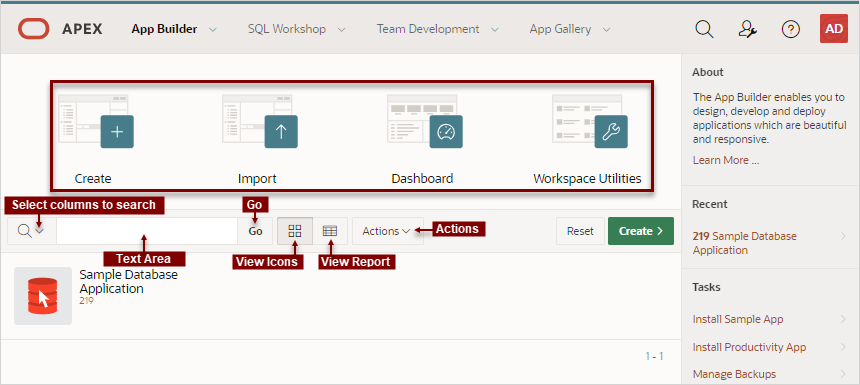Open the App Gallery tab
The height and width of the screenshot is (385, 860).
point(560,29)
